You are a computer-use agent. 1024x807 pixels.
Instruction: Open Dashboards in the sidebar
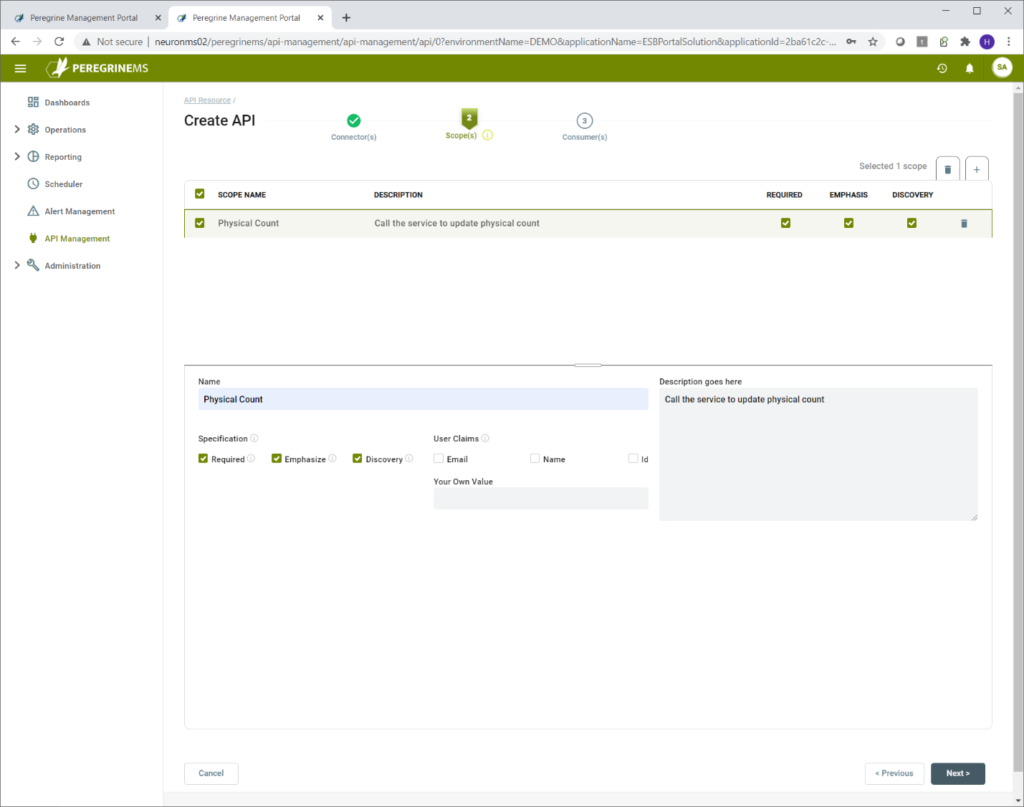[x=67, y=103]
